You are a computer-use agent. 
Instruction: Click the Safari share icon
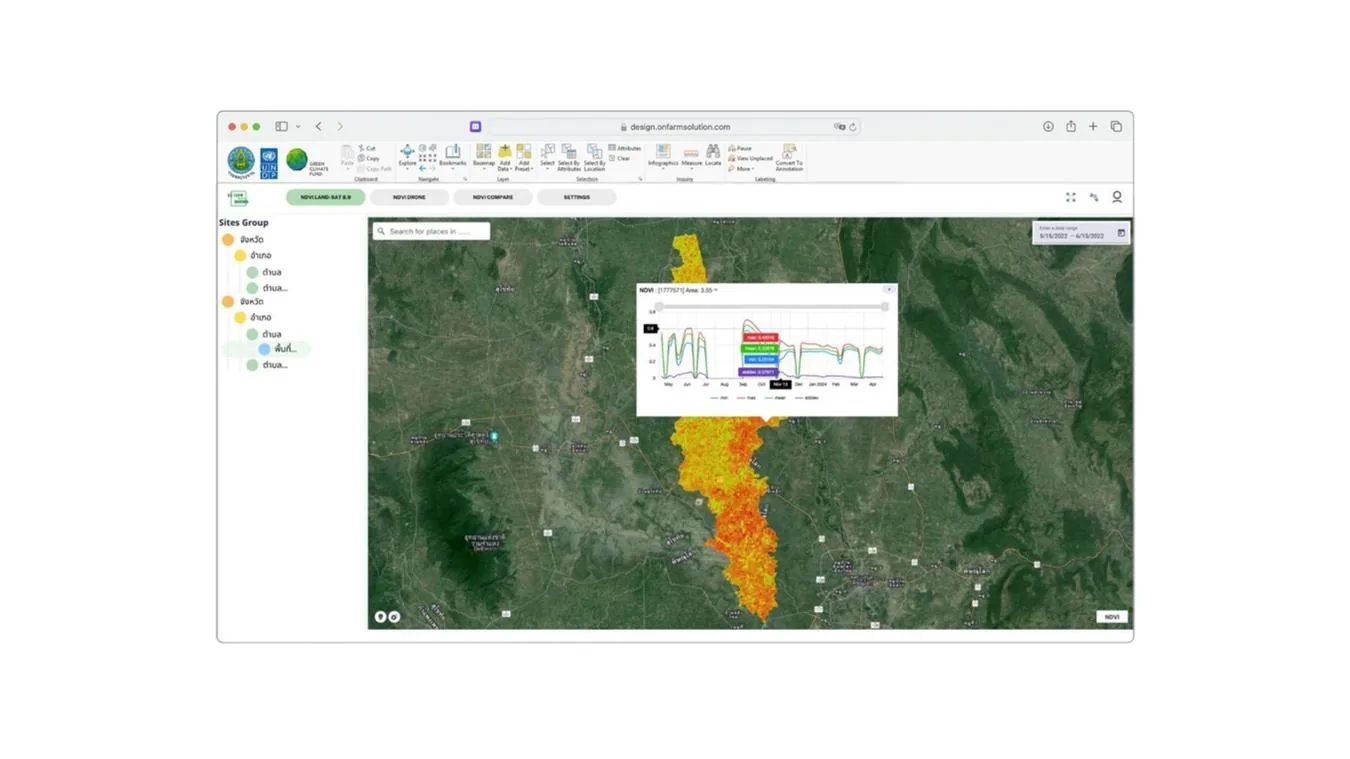pos(1071,126)
